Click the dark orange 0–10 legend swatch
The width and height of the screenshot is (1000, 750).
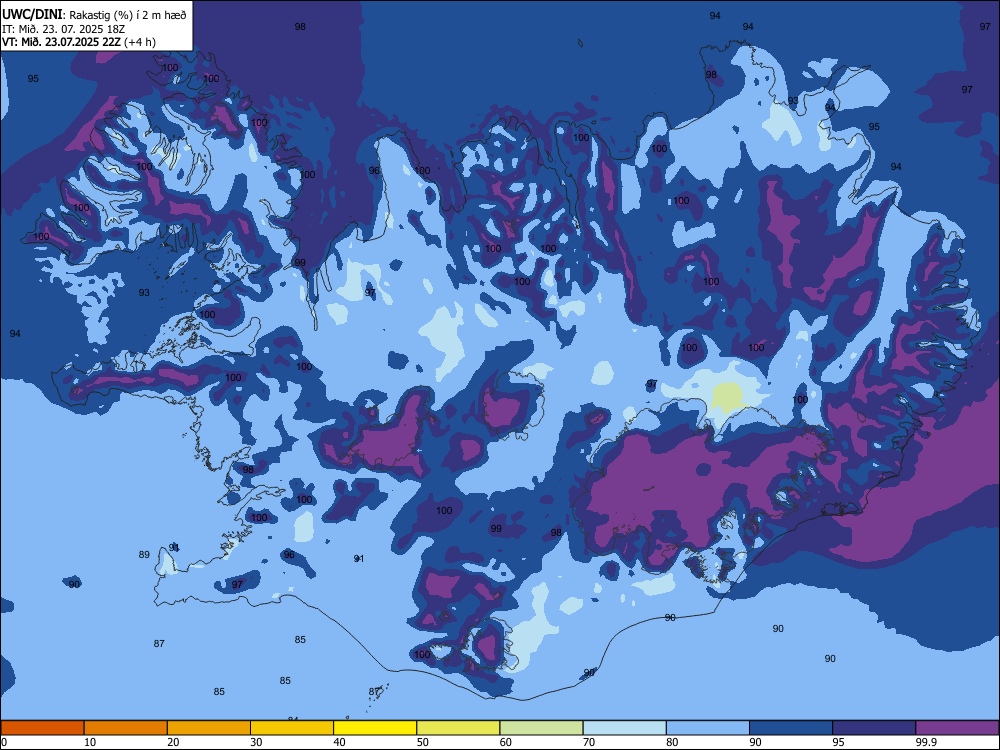[x=42, y=728]
